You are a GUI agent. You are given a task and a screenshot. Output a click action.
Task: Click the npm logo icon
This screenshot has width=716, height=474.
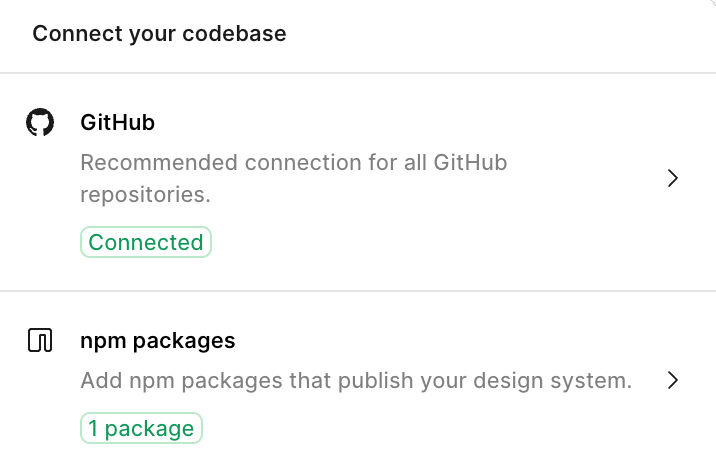point(40,340)
